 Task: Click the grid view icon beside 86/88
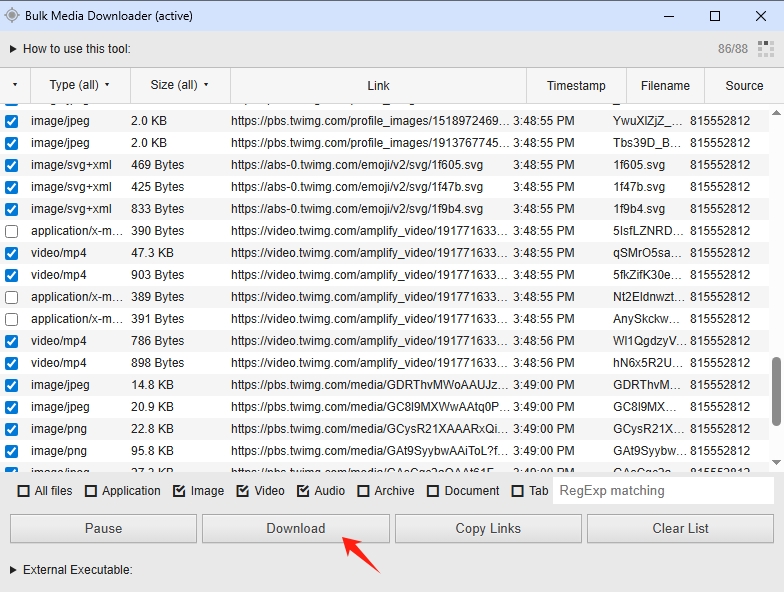coord(766,48)
